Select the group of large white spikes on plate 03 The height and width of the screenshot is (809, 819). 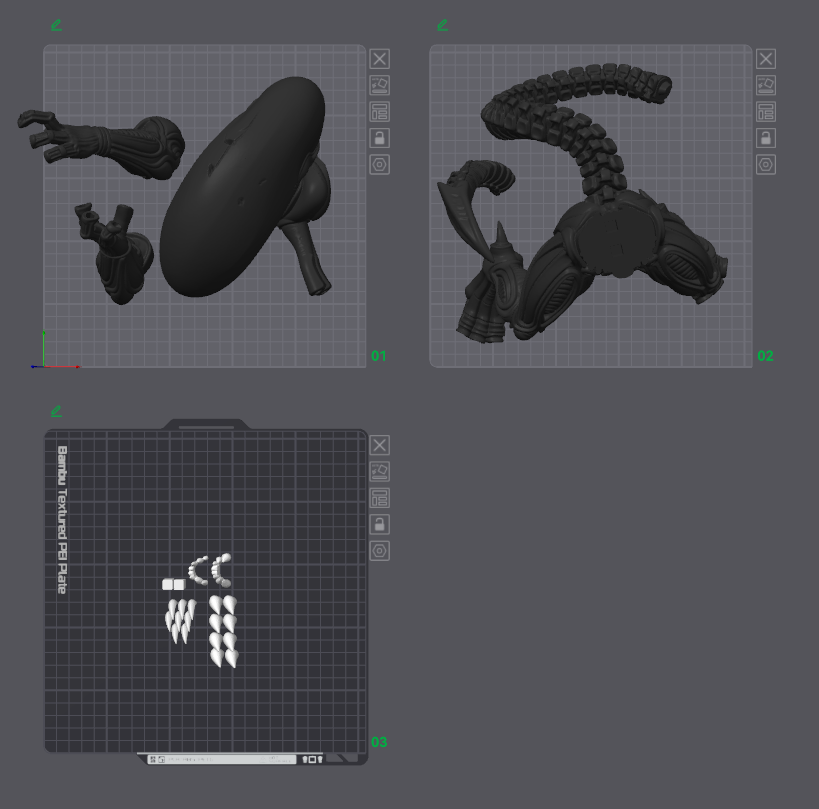pos(223,631)
